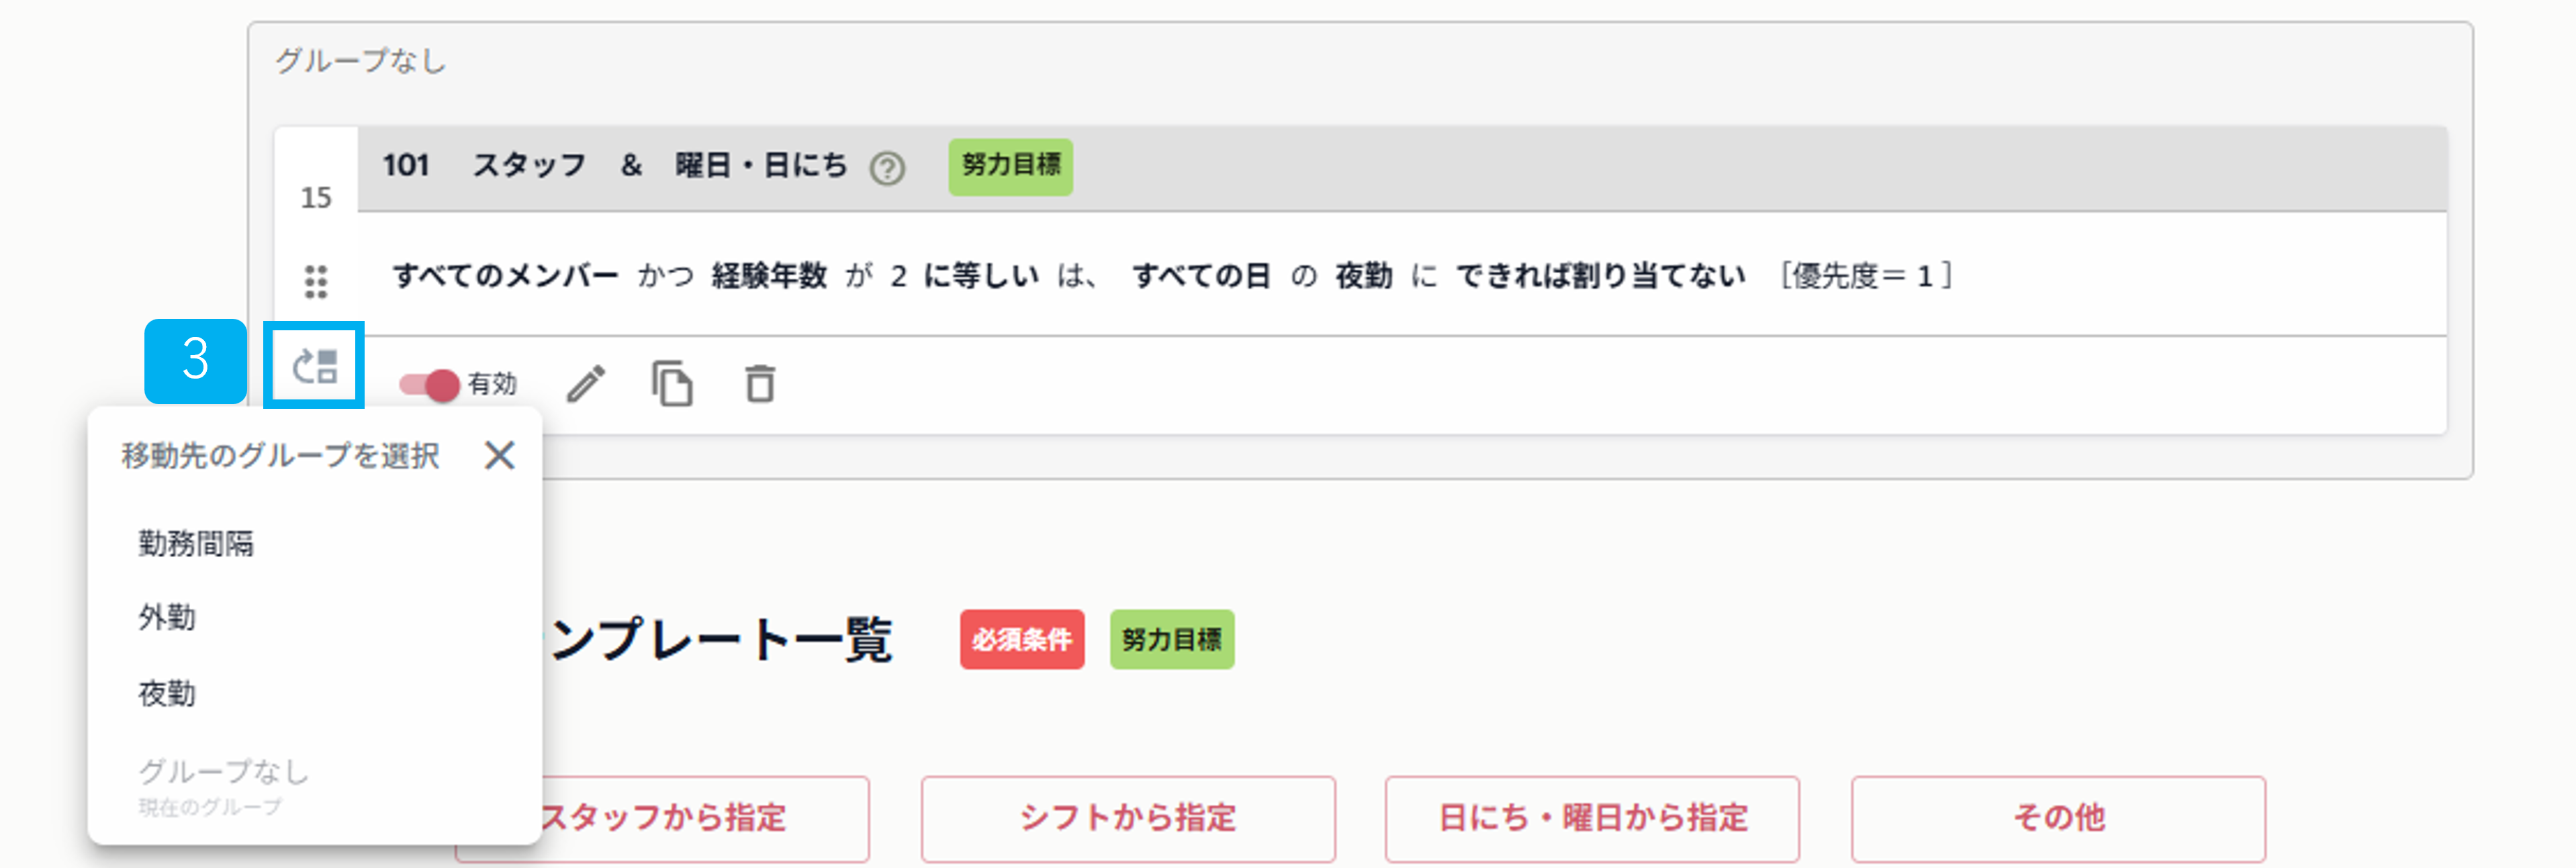Click the rule 15 number marker
Viewport: 2576px width, 868px height.
[316, 198]
